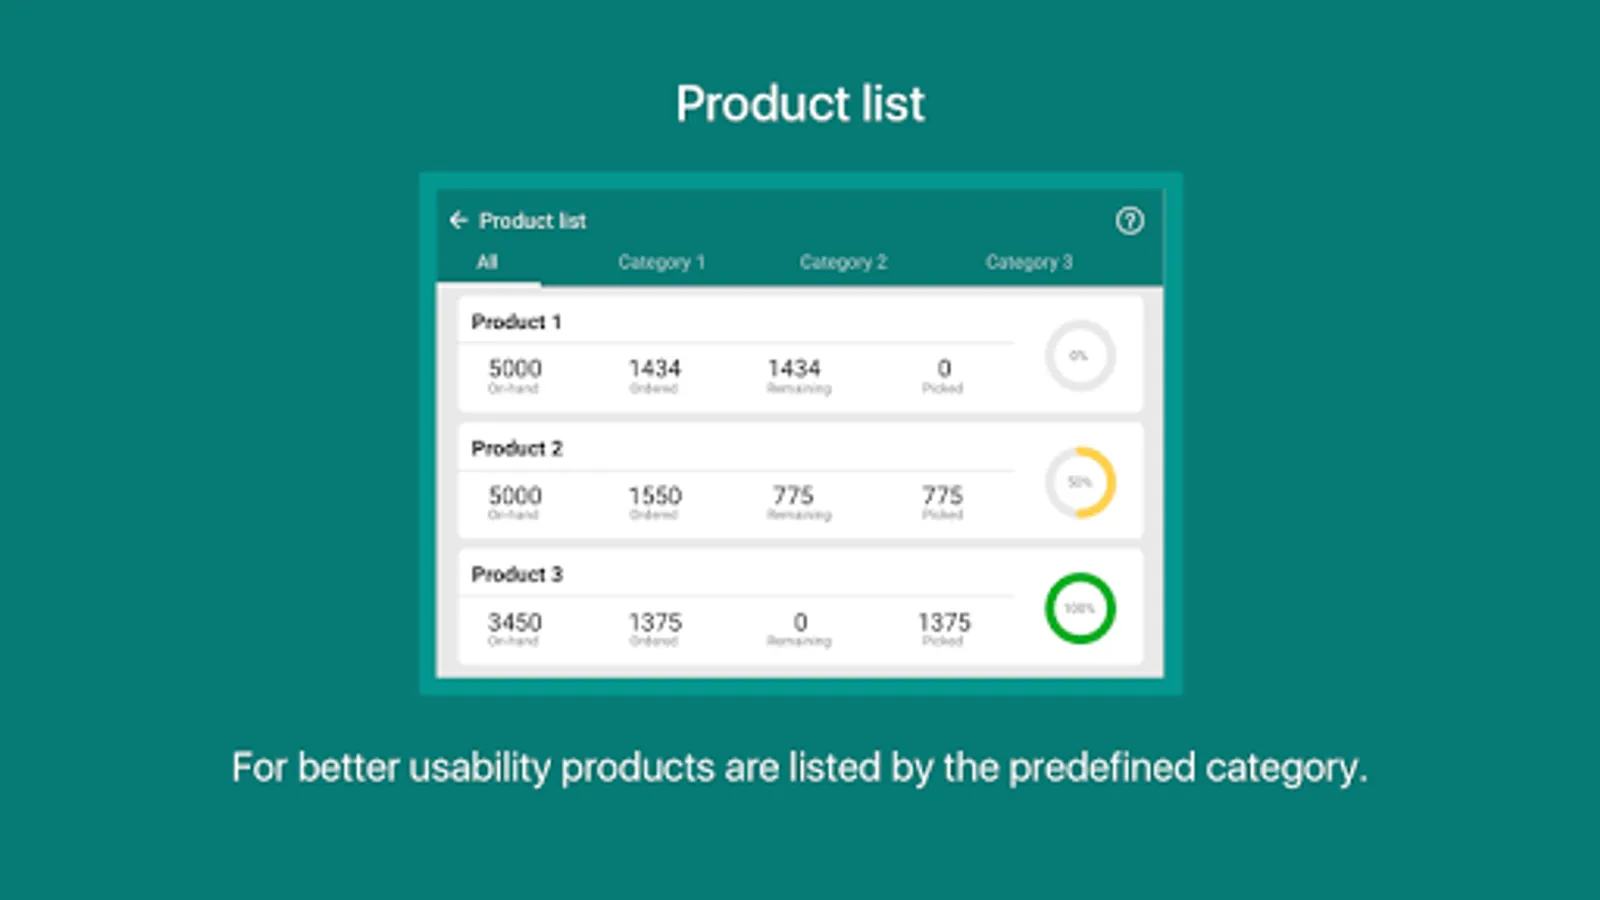This screenshot has height=900, width=1600.
Task: Click Product 3's Picked value 1375
Action: tap(944, 622)
